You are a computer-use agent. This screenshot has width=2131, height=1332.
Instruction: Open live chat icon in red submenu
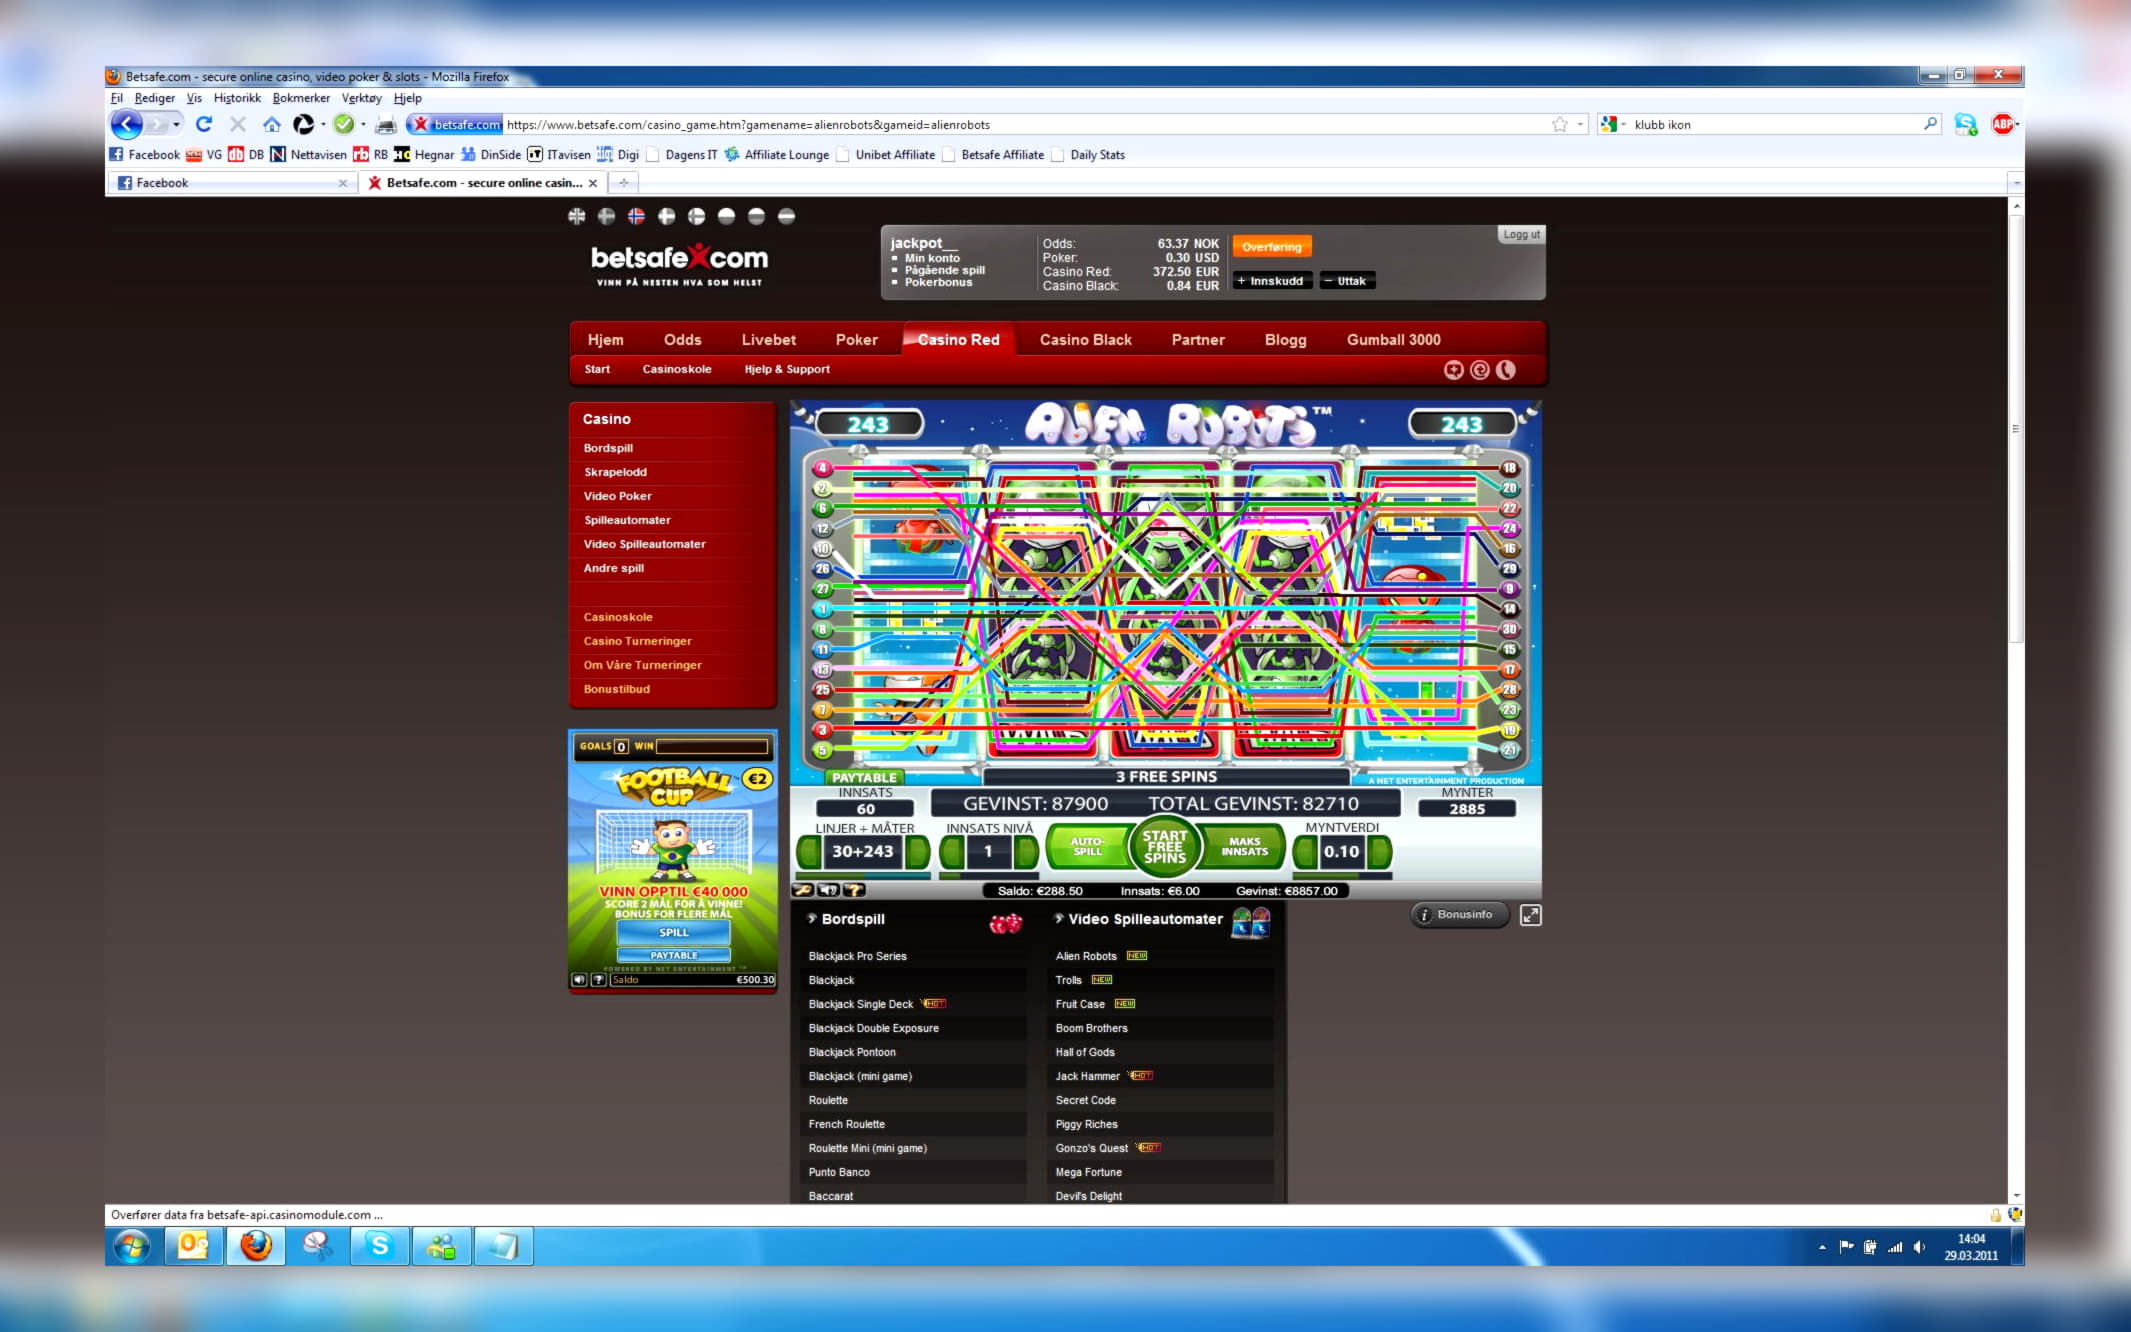tap(1453, 370)
